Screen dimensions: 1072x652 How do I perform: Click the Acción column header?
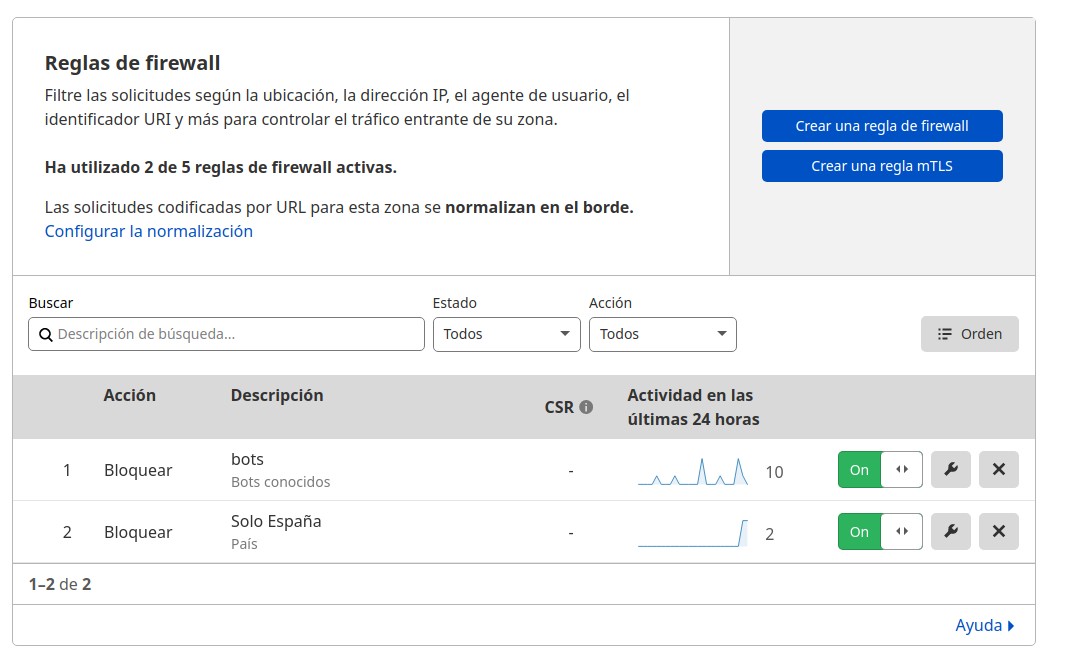tap(130, 395)
